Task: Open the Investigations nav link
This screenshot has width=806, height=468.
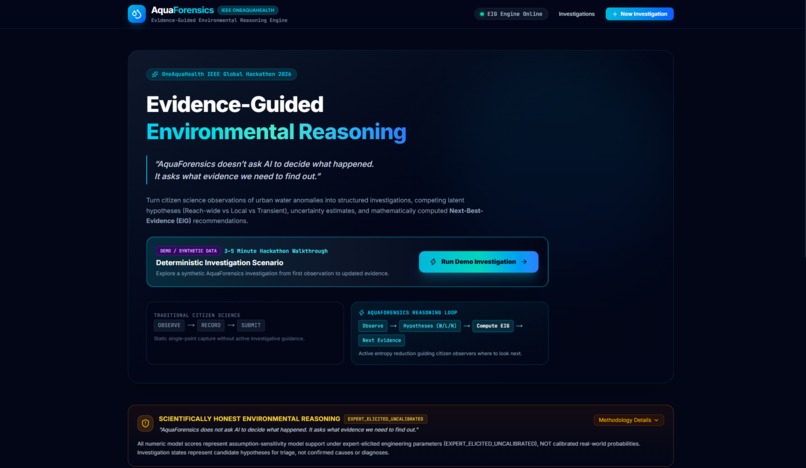Action: (x=576, y=14)
